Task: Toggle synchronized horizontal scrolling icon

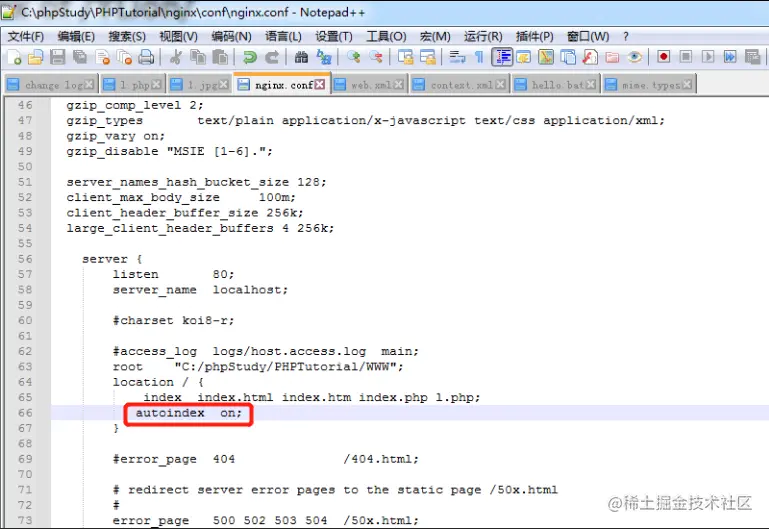Action: click(x=428, y=57)
